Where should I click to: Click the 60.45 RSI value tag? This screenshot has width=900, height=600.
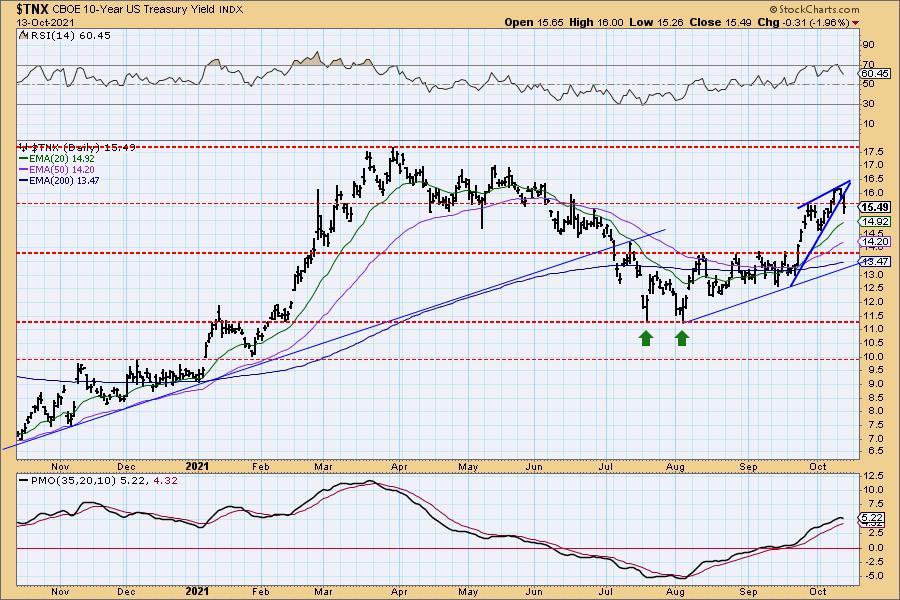876,73
